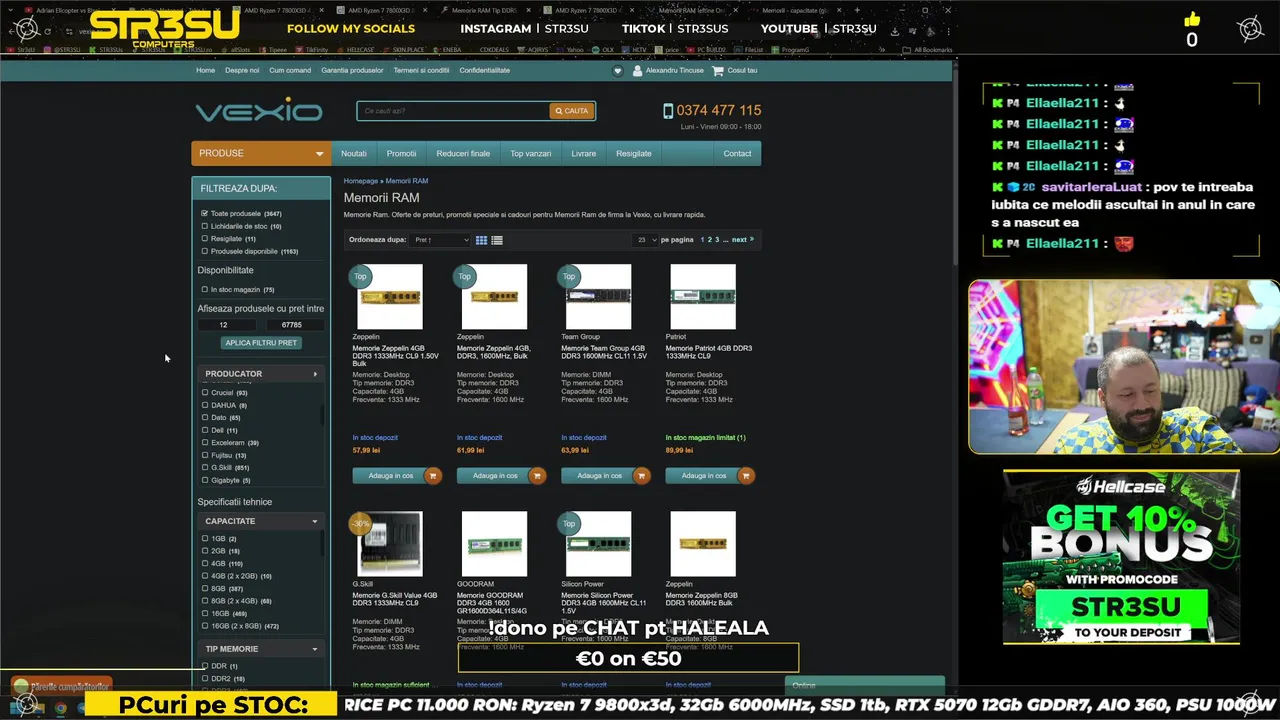The height and width of the screenshot is (720, 1280).
Task: Open the All Bookmarks folder
Action: click(929, 49)
